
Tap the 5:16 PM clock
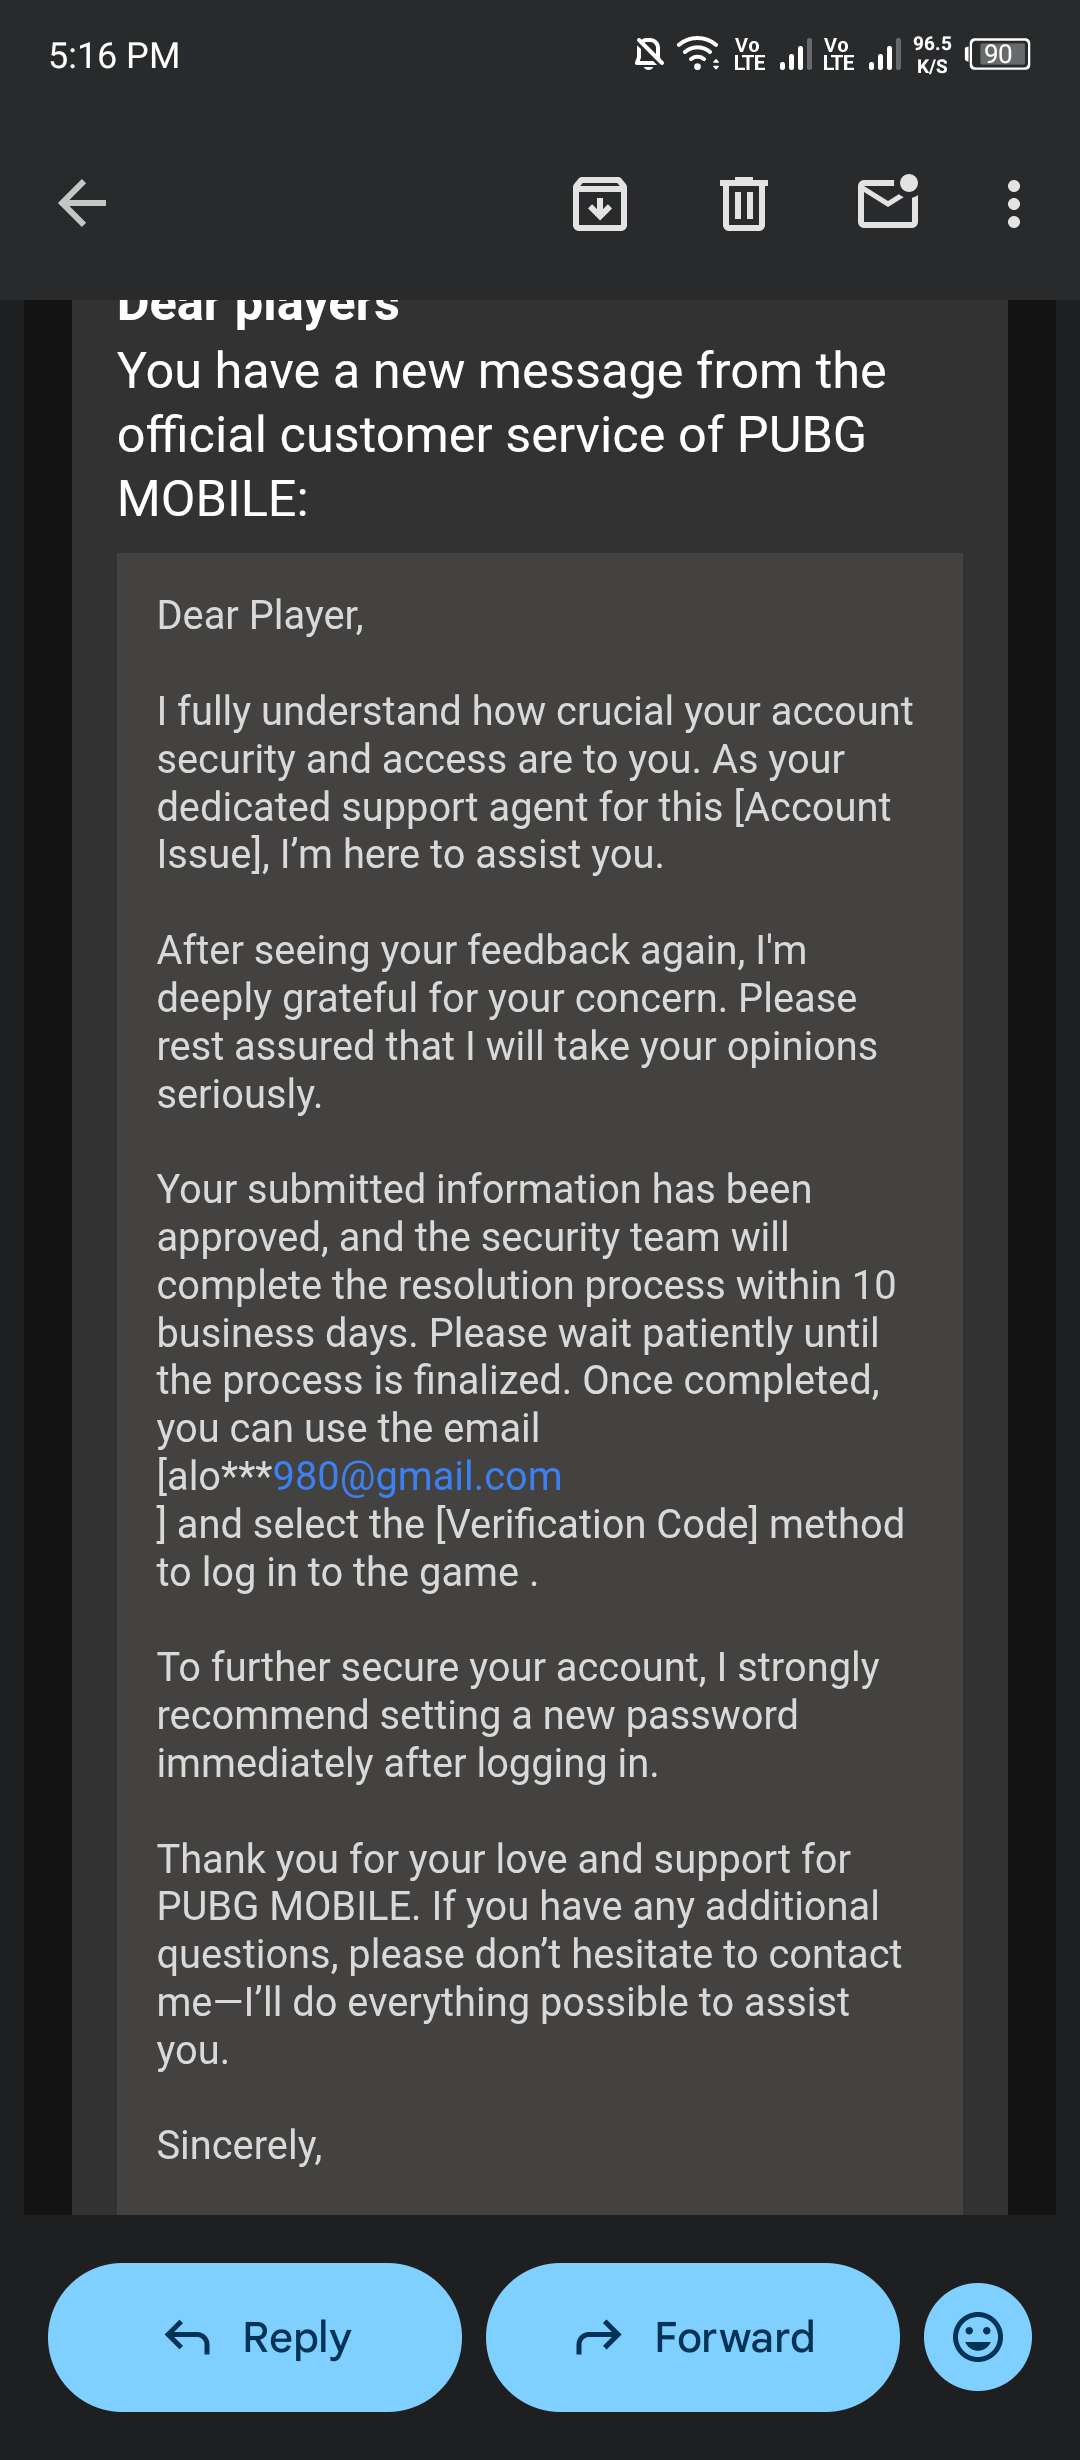[114, 55]
